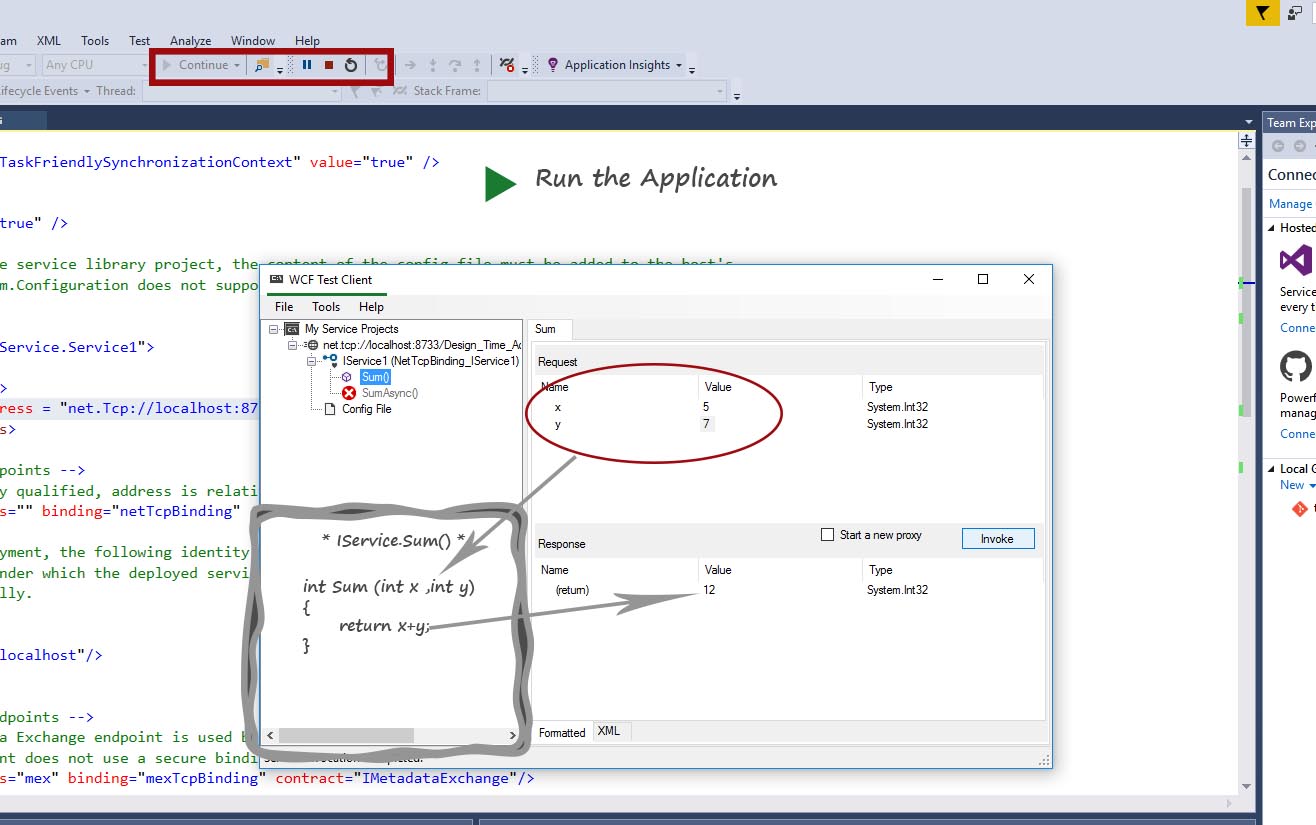The width and height of the screenshot is (1316, 825).
Task: Collapse the Local Git section expander
Action: [x=1271, y=469]
